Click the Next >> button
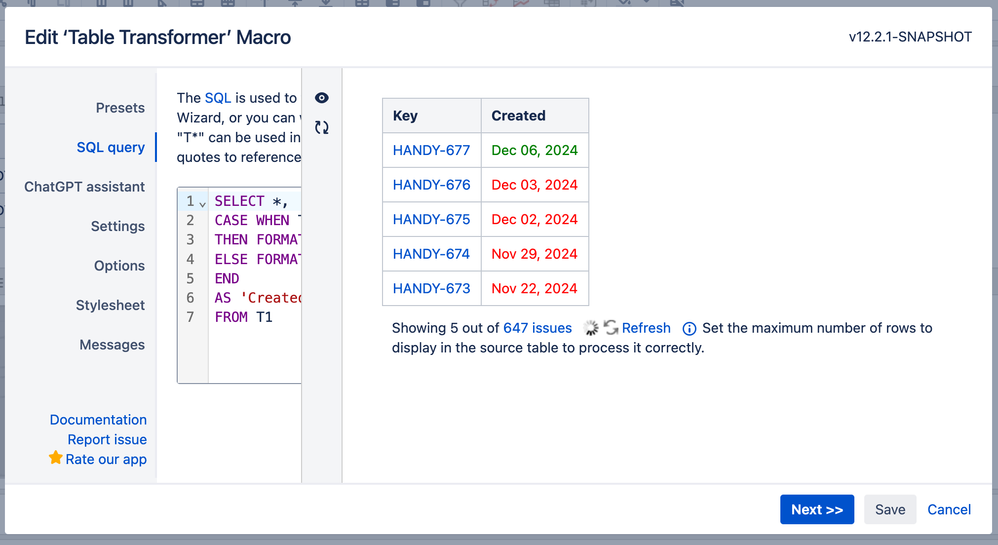 click(x=817, y=509)
